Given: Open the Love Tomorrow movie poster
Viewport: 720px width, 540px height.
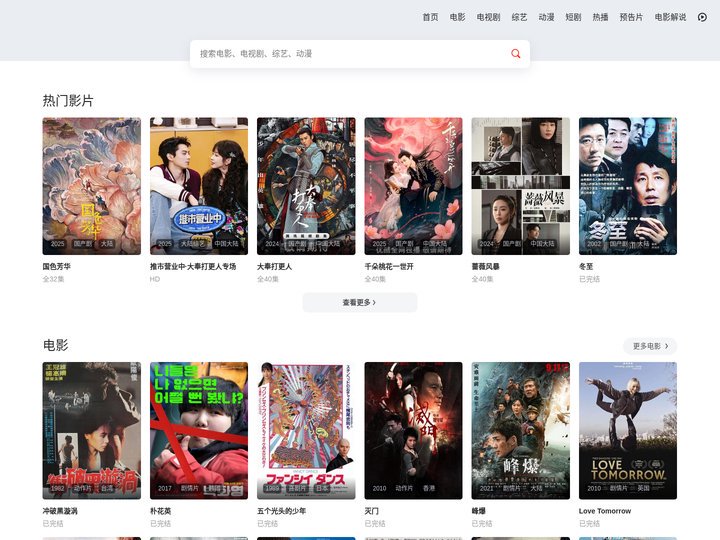Looking at the screenshot, I should coord(628,431).
